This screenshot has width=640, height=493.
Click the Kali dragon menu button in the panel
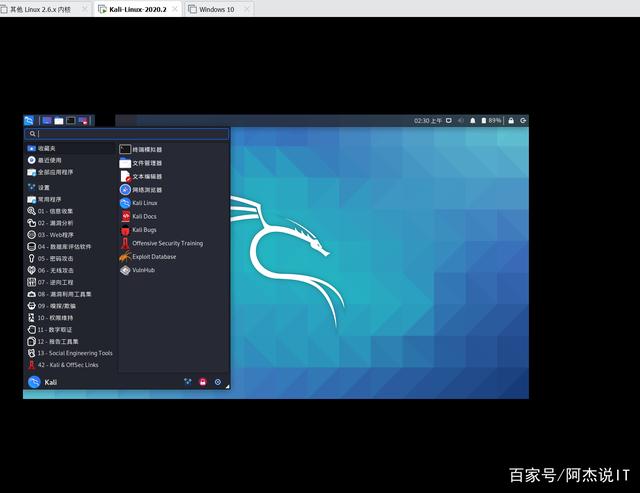29,120
